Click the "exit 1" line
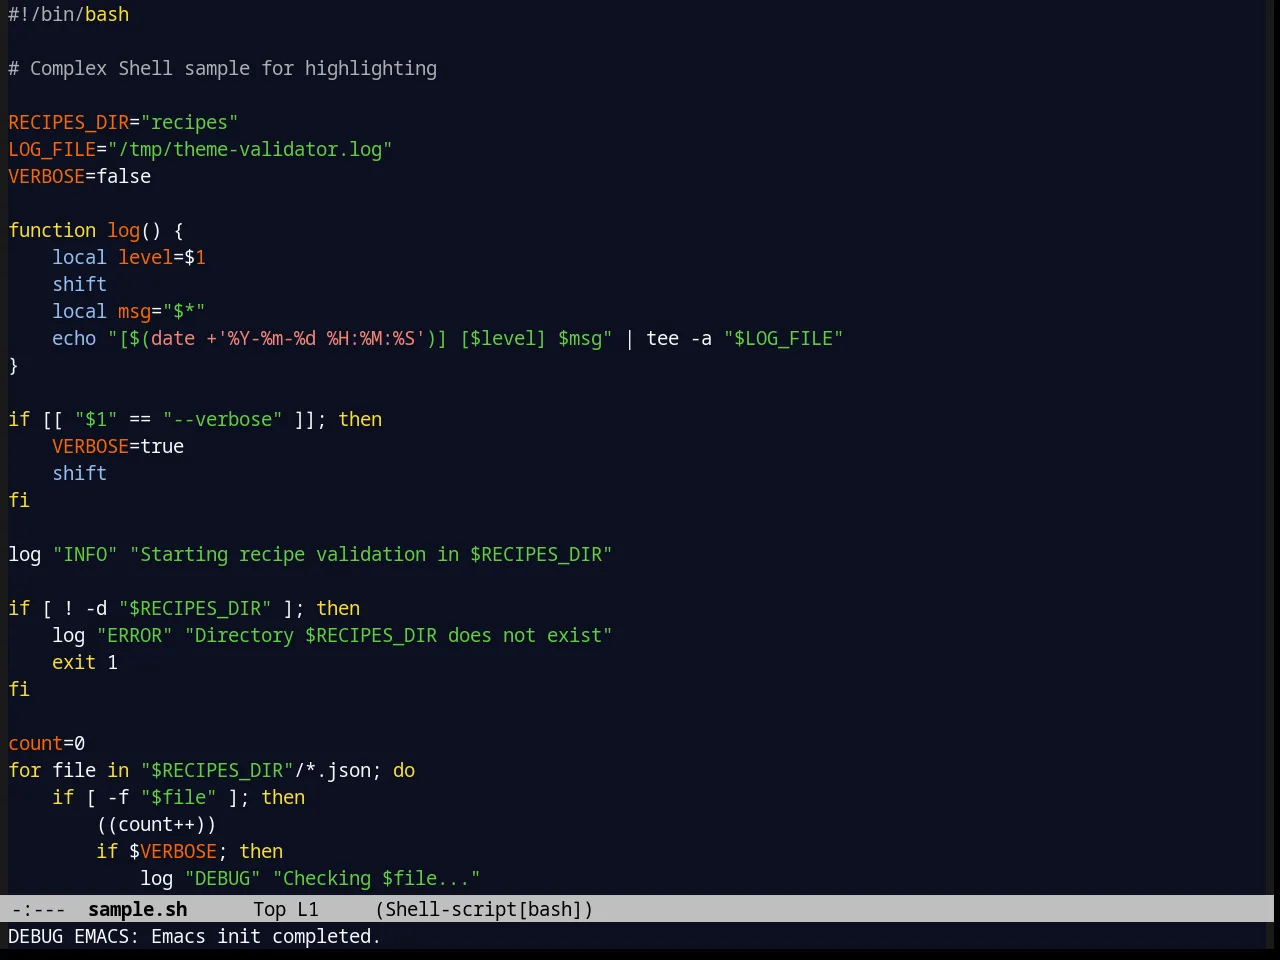 pyautogui.click(x=85, y=662)
